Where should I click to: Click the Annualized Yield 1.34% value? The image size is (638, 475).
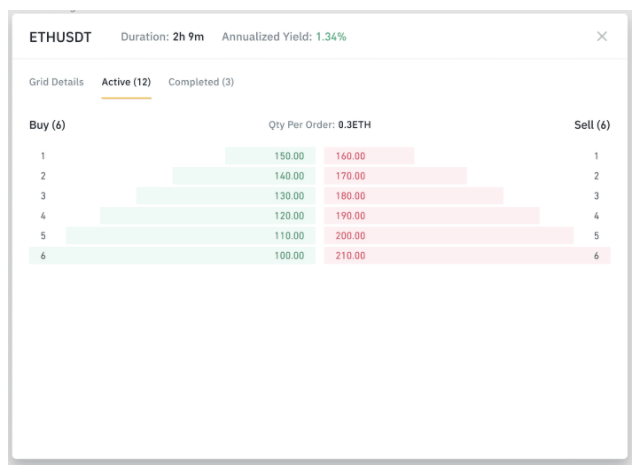click(x=331, y=37)
